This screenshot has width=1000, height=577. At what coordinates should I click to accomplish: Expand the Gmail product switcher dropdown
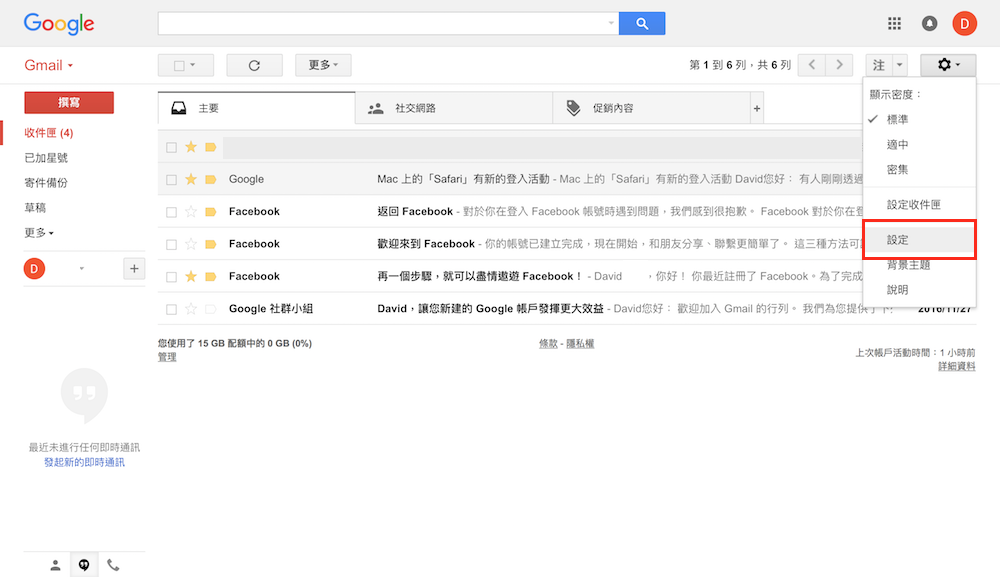pyautogui.click(x=48, y=66)
